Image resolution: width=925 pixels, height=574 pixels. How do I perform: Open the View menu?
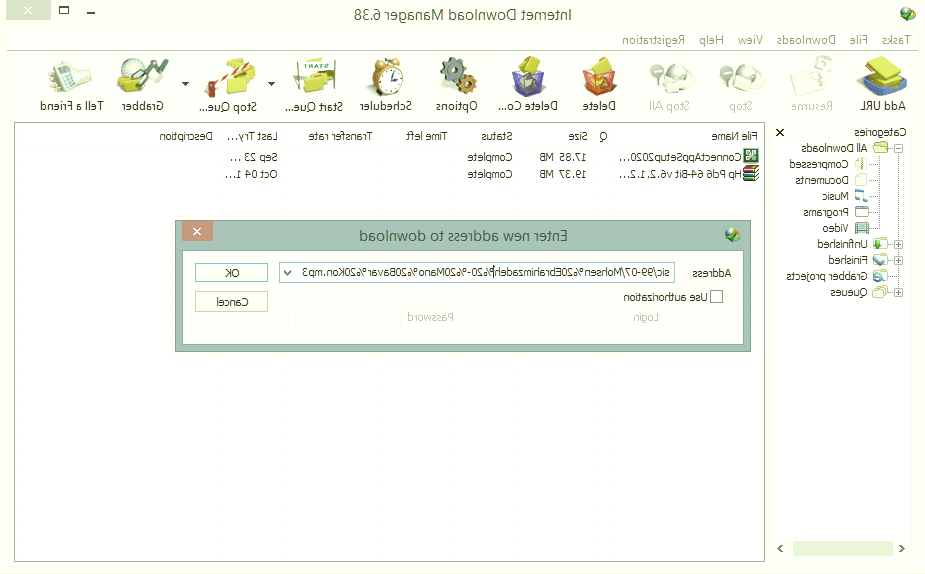click(750, 40)
